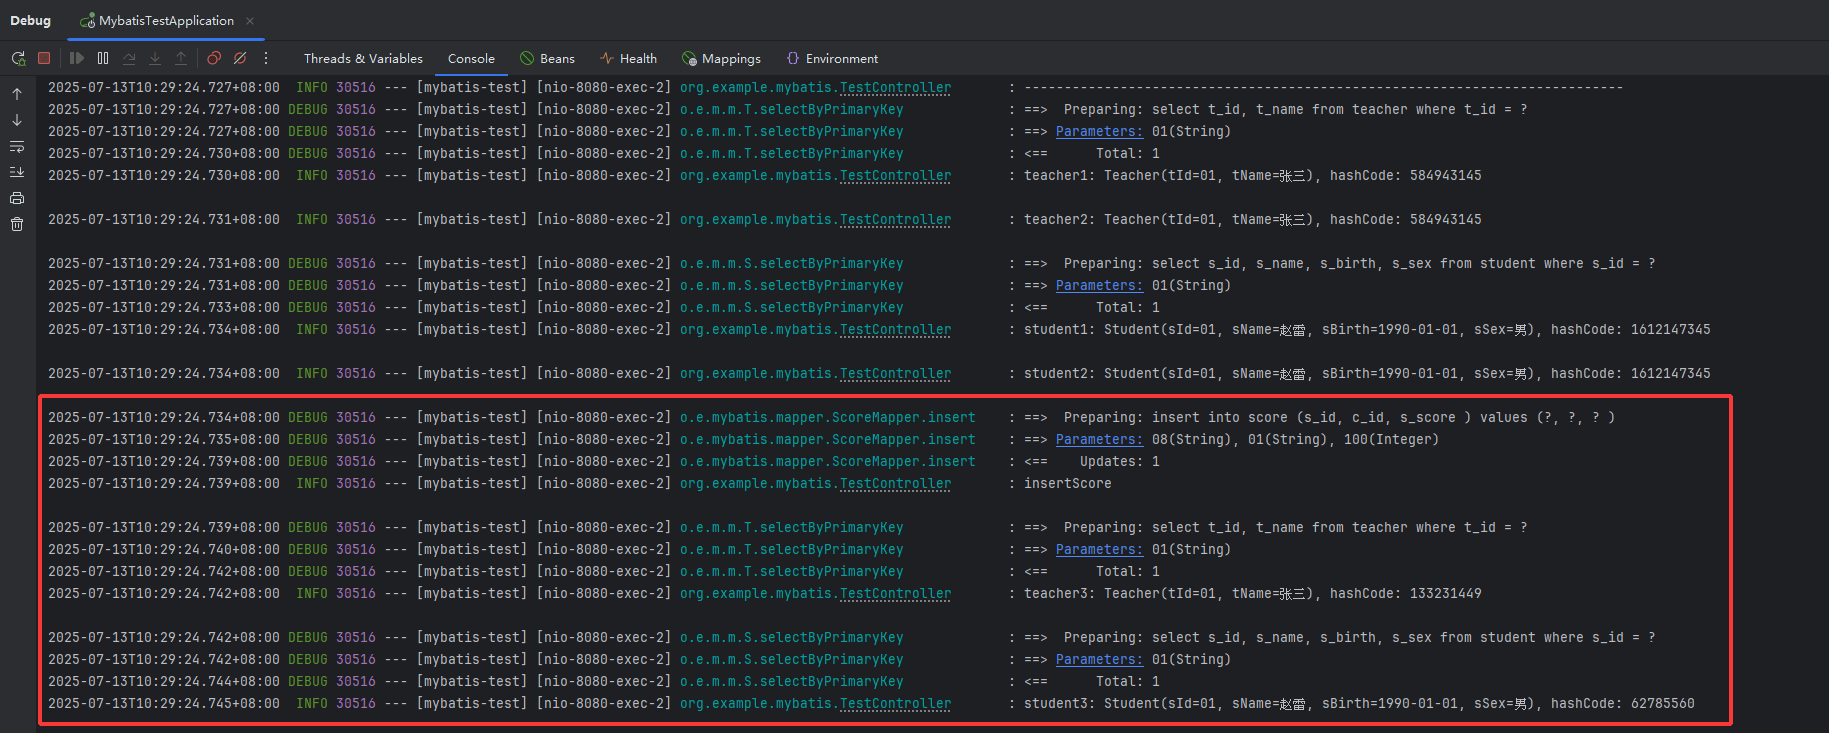Open TestController link in the dashed-line row
Image resolution: width=1829 pixels, height=733 pixels.
(x=895, y=87)
